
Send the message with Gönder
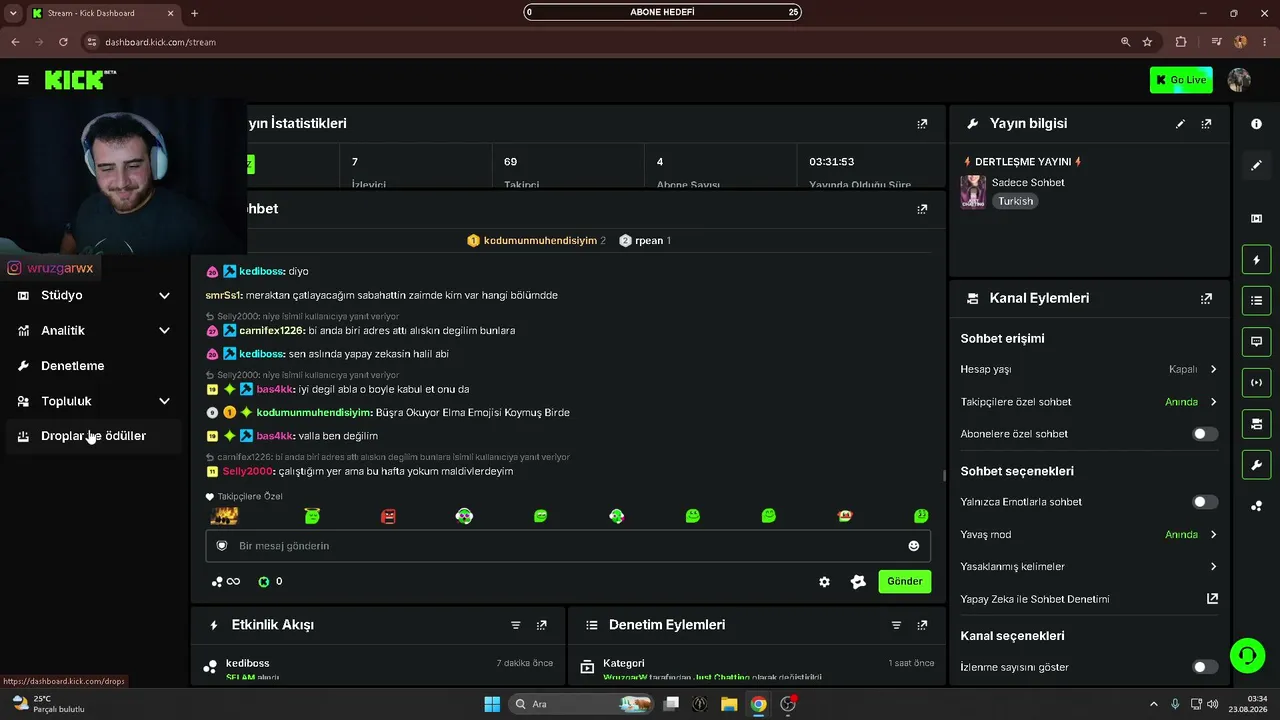pyautogui.click(x=905, y=582)
